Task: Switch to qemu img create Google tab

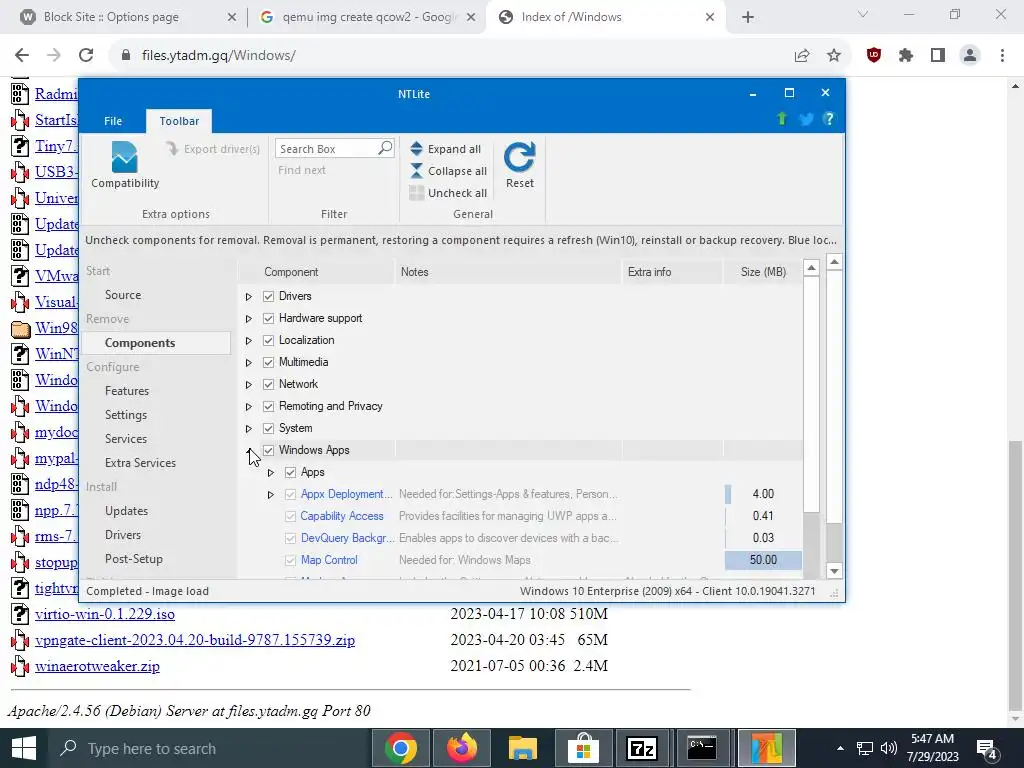Action: pyautogui.click(x=367, y=17)
